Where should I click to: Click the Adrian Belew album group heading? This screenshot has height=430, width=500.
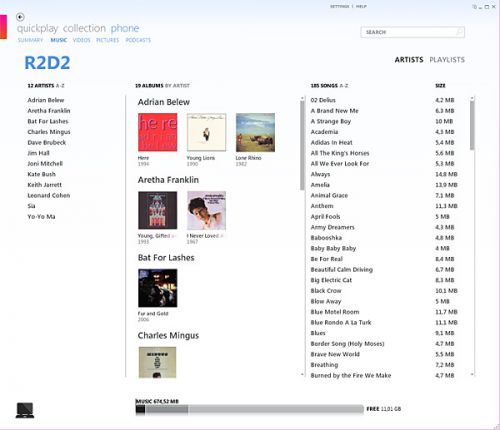164,102
